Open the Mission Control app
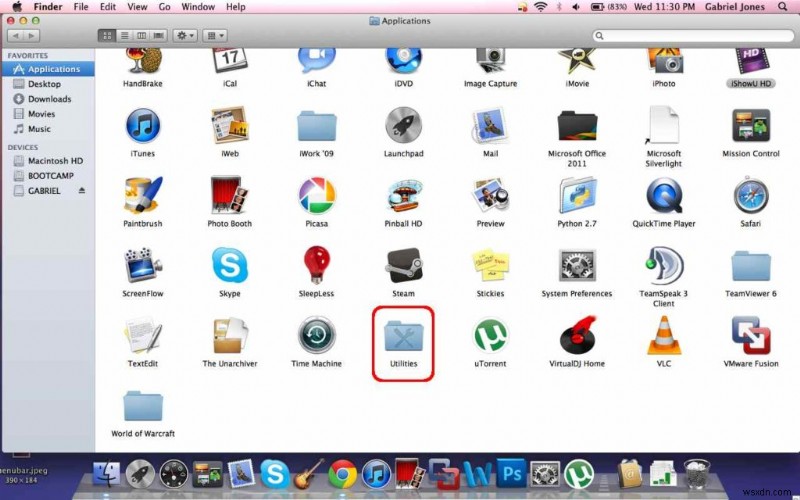 tap(751, 126)
